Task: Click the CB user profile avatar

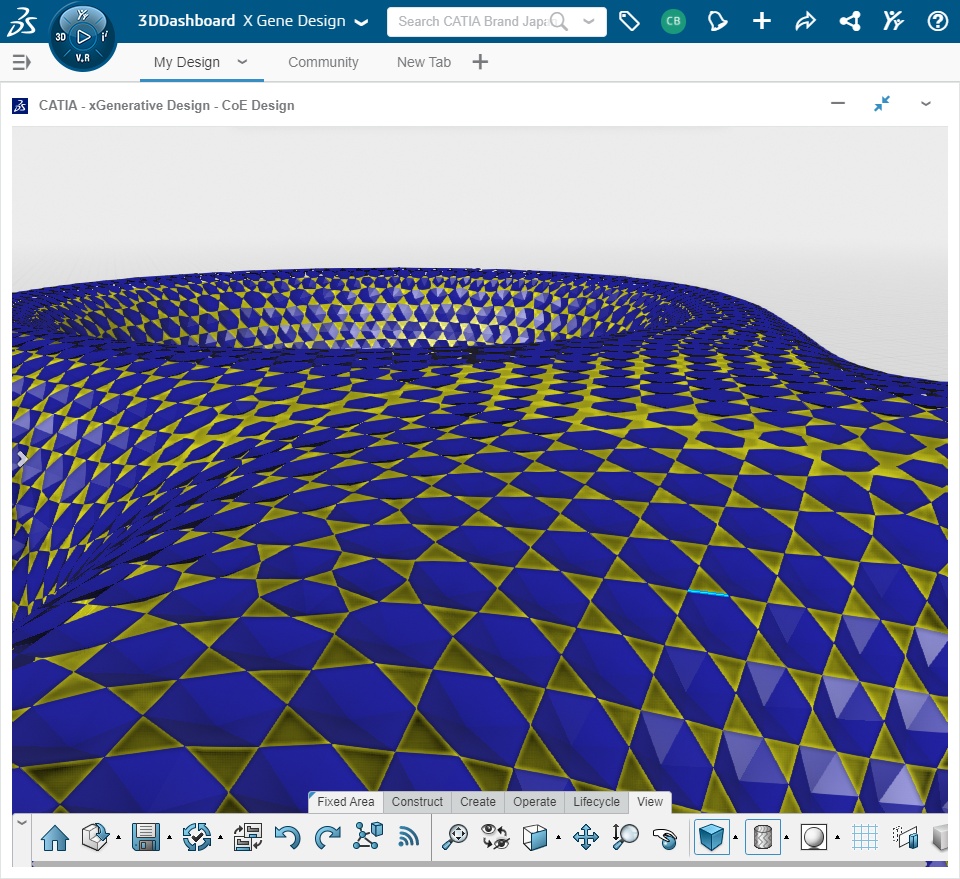Action: (674, 21)
